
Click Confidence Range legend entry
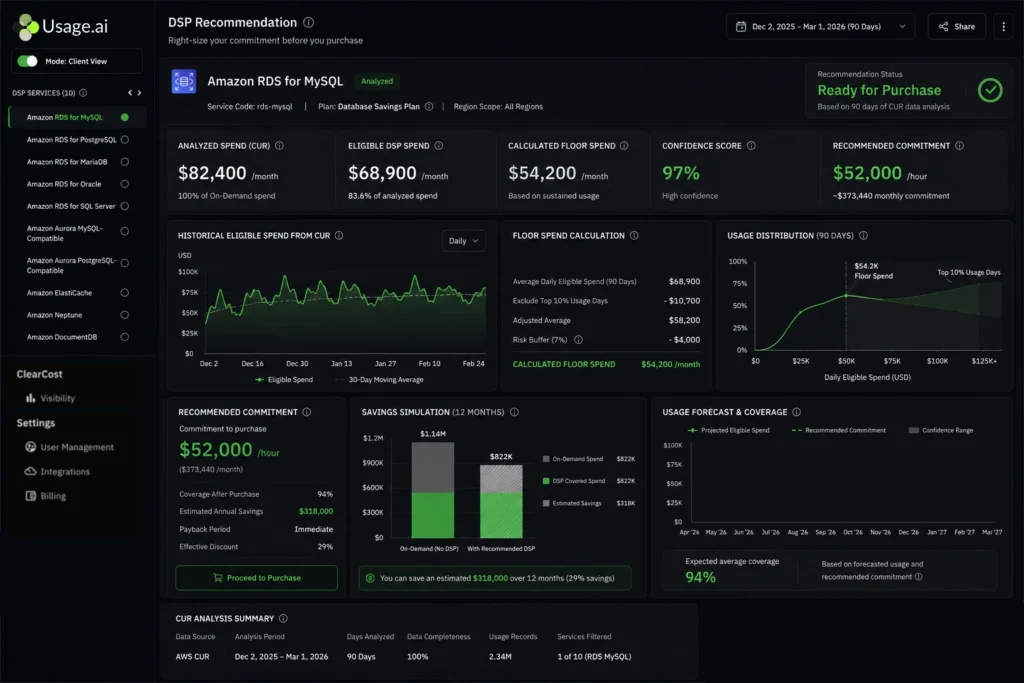coord(941,430)
